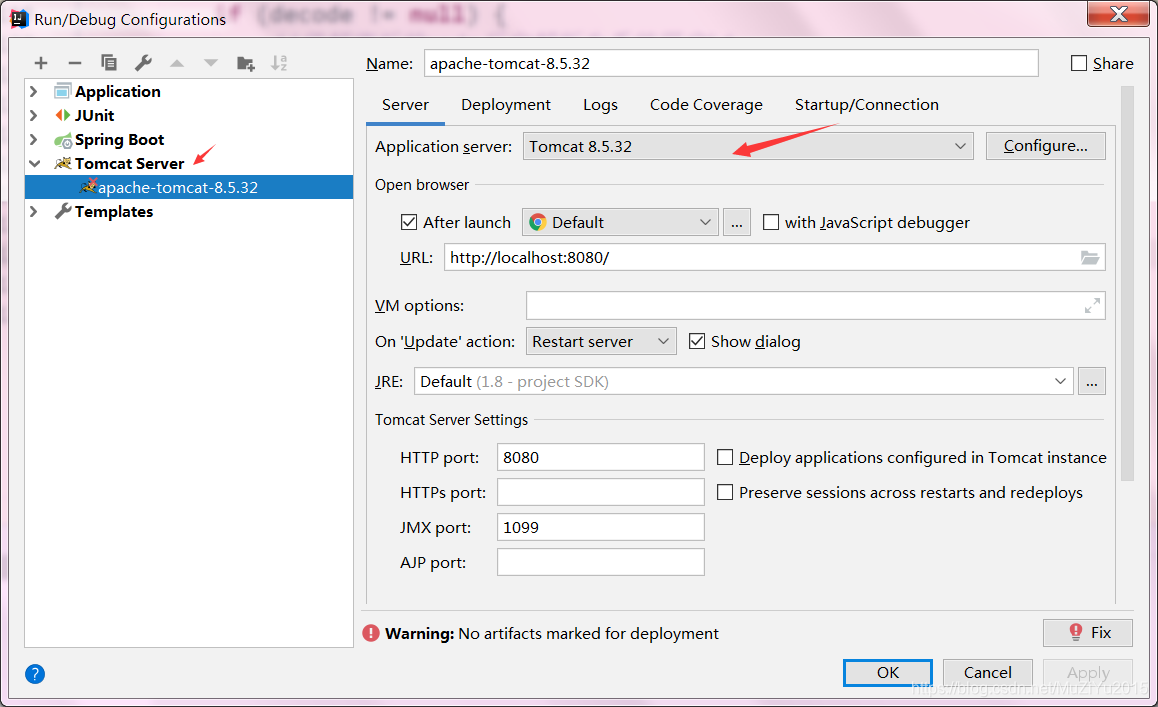The image size is (1158, 707).
Task: Move configuration down arrow
Action: 211,64
